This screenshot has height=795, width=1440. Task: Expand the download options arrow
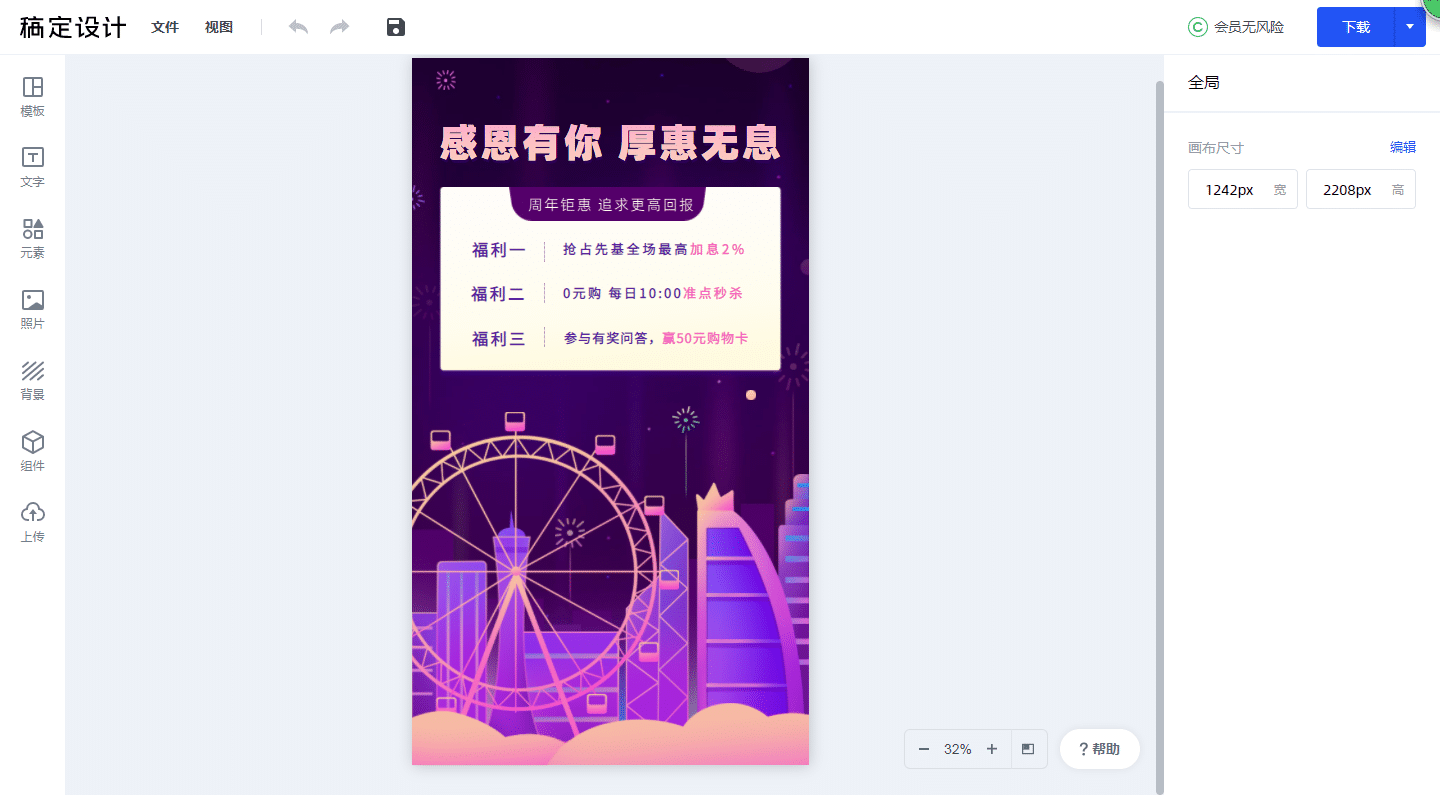tap(1410, 27)
